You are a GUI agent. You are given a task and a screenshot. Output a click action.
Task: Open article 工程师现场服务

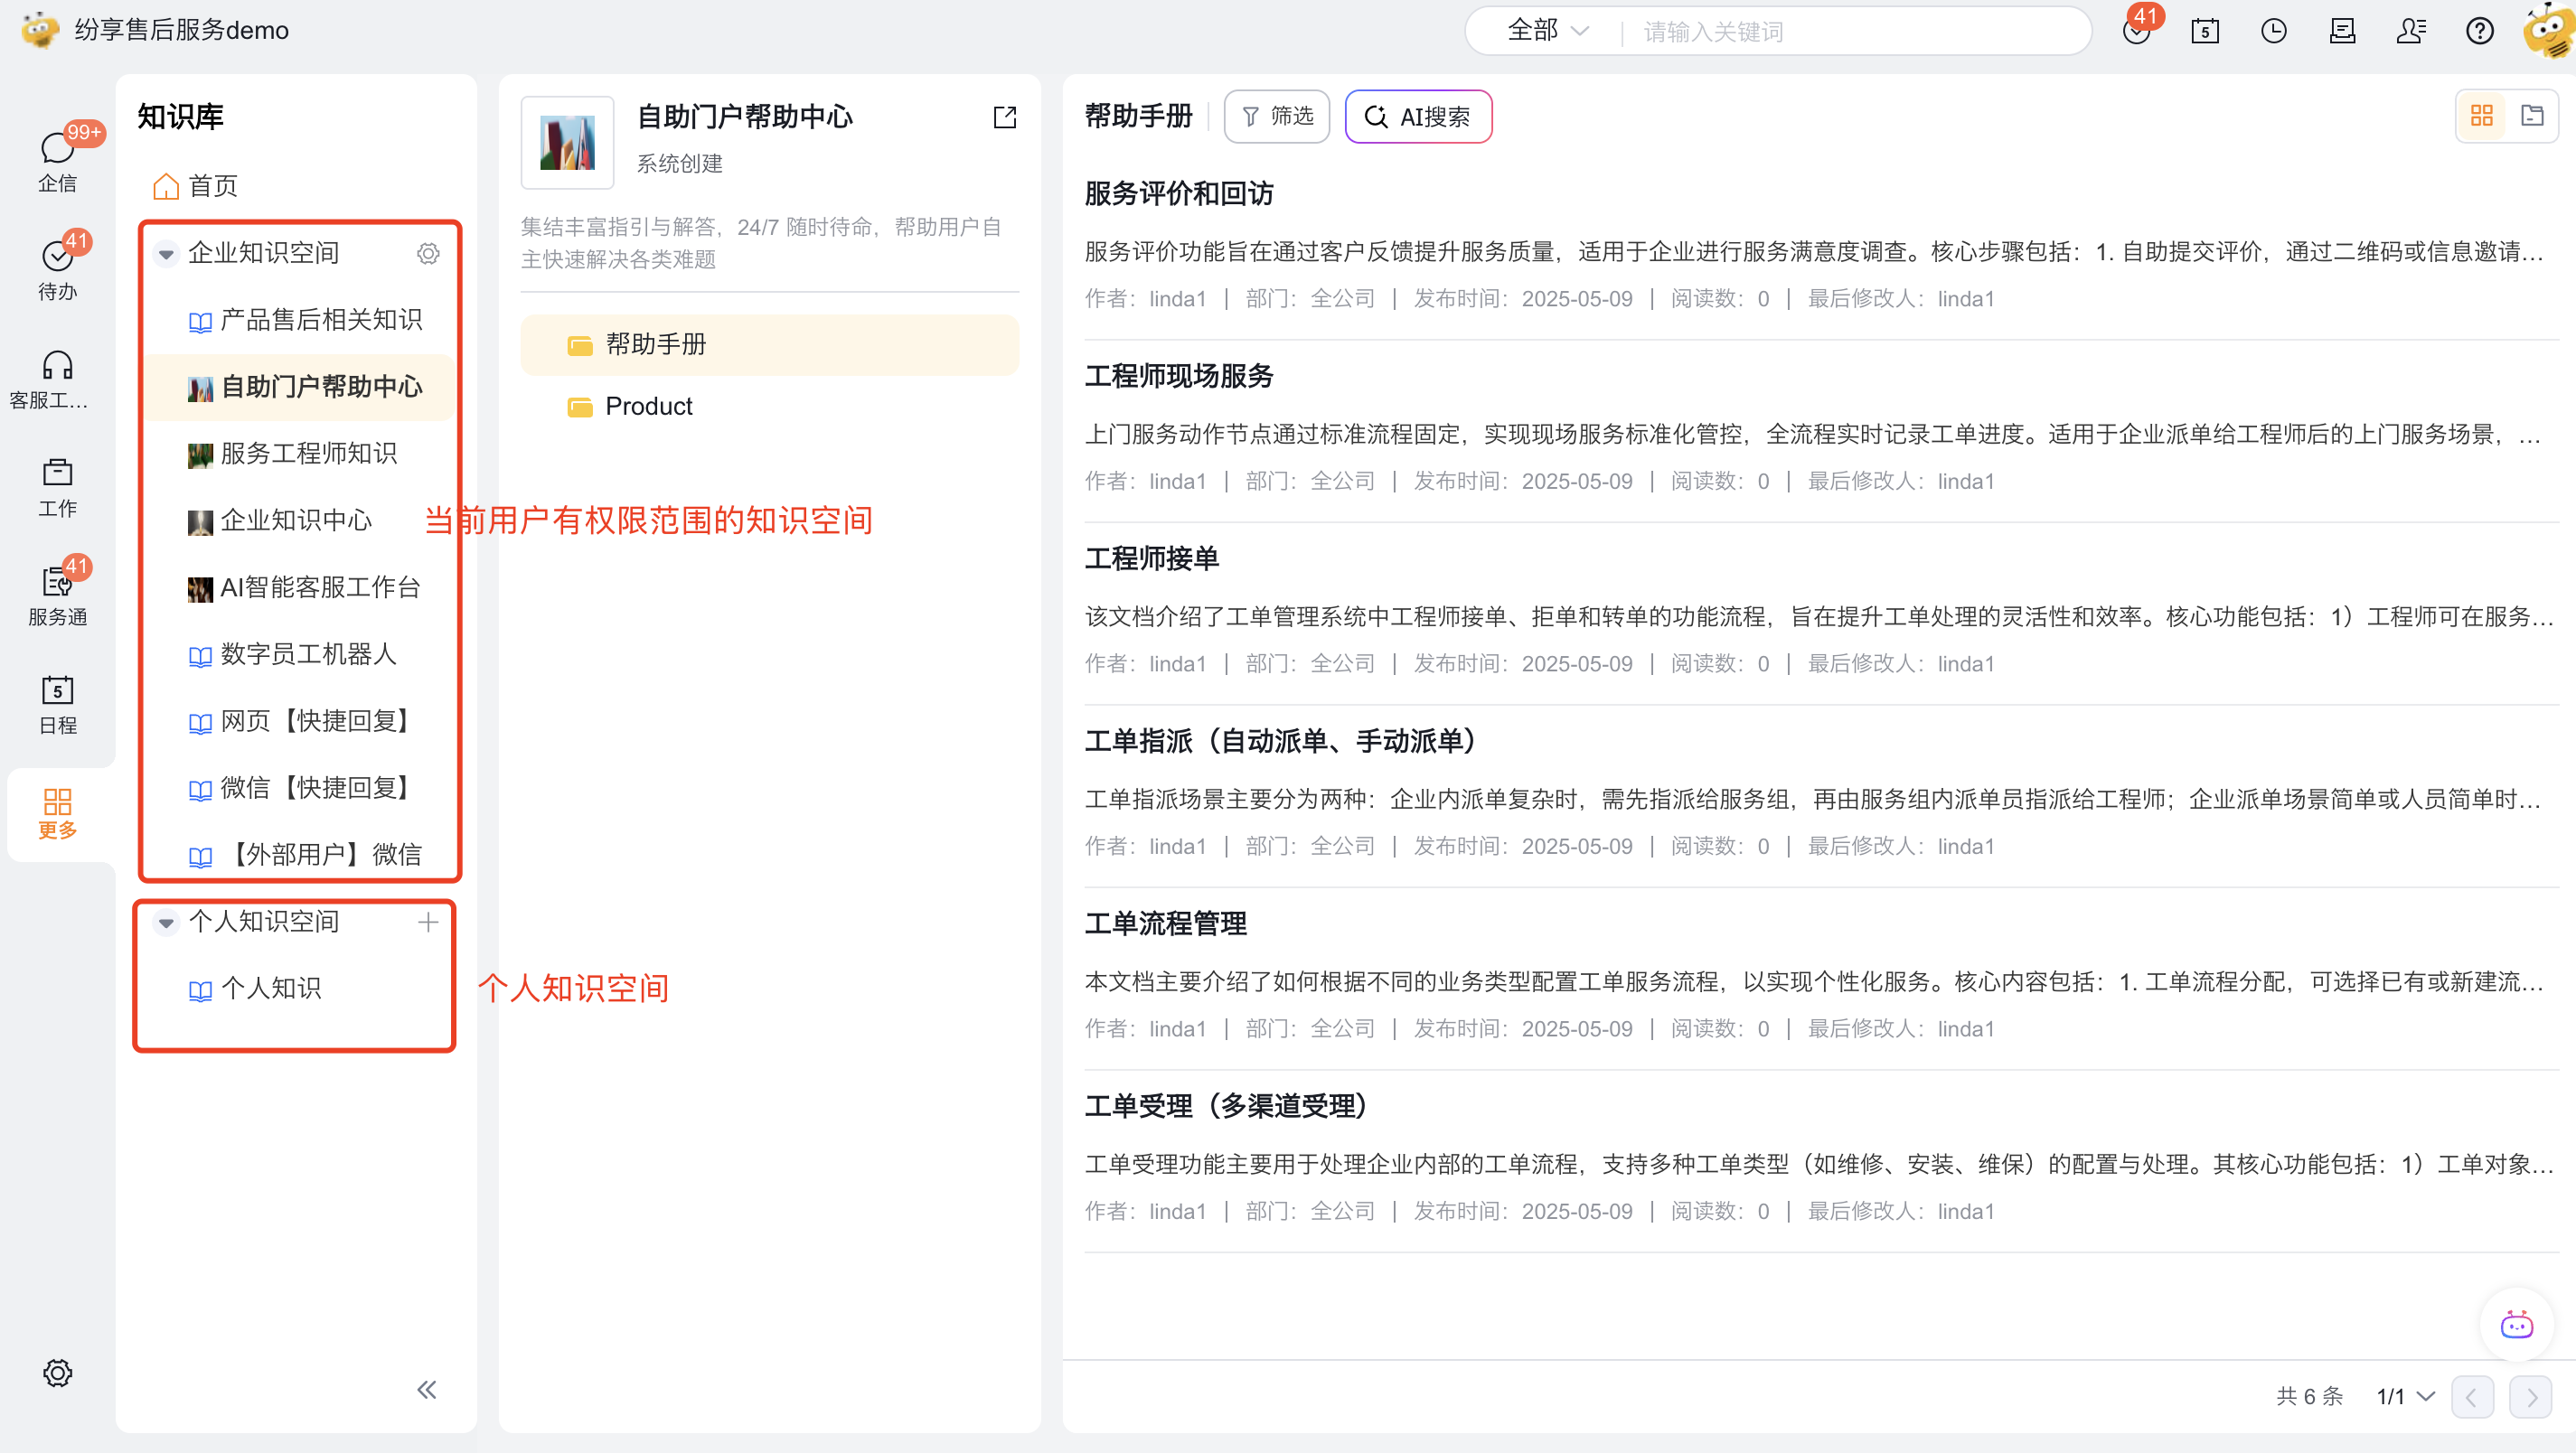(1179, 377)
